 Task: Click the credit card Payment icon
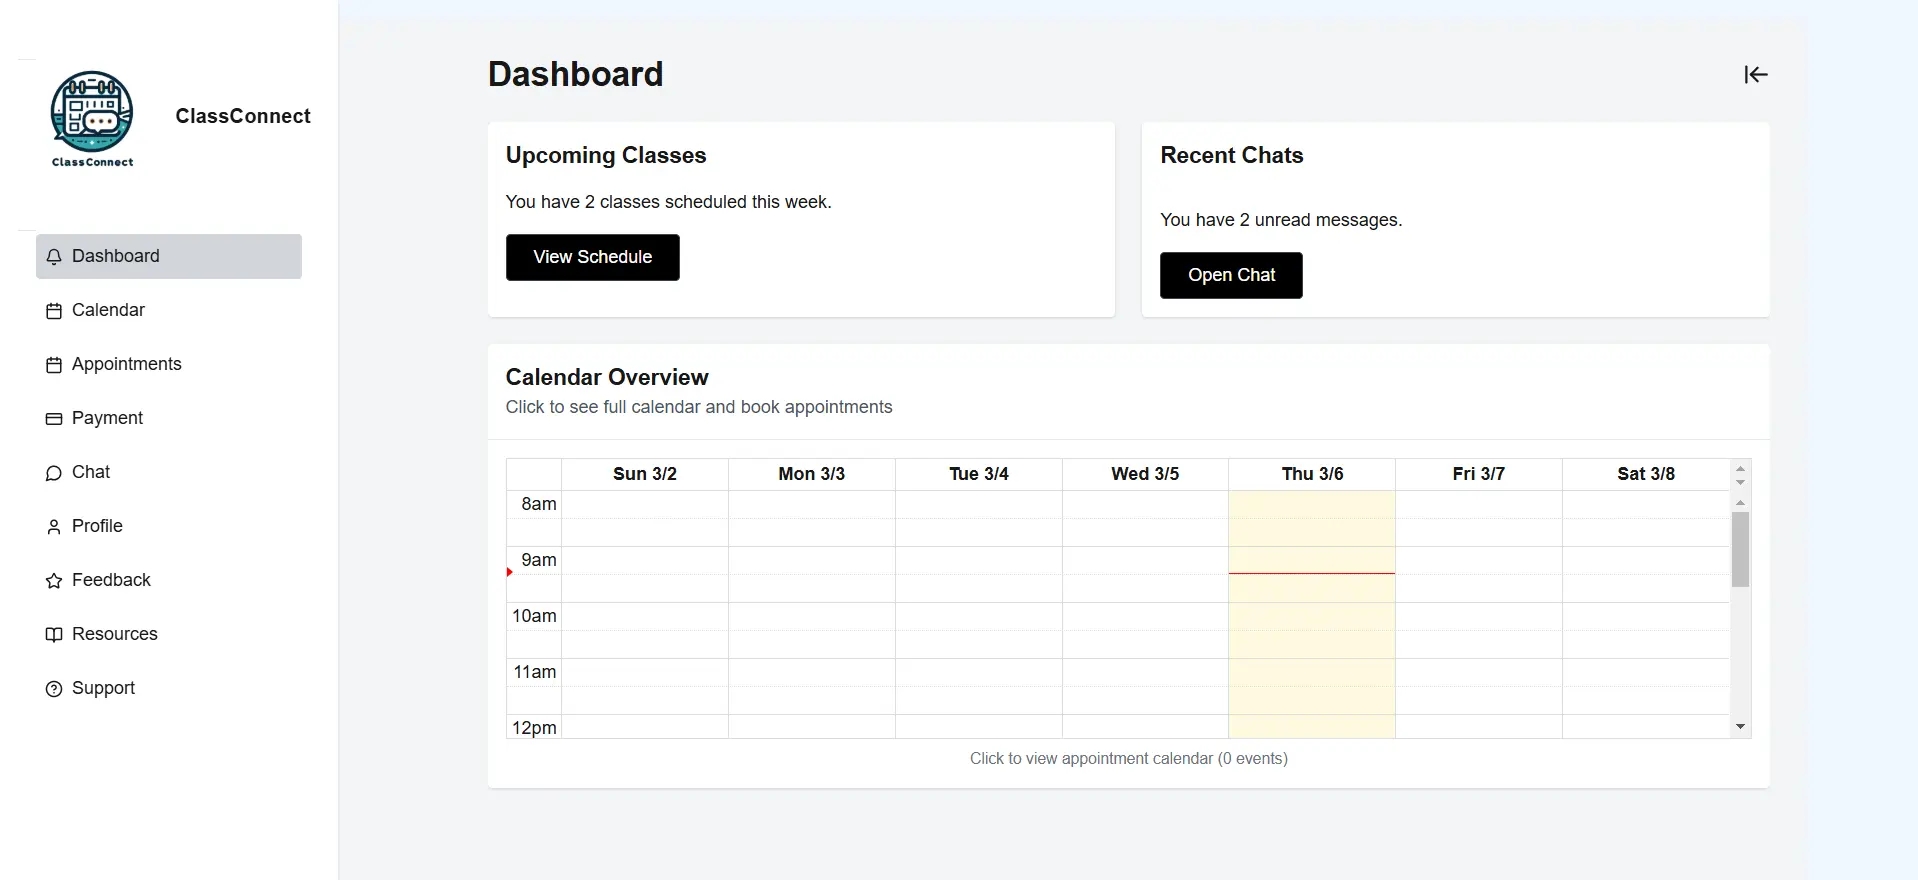pyautogui.click(x=54, y=419)
